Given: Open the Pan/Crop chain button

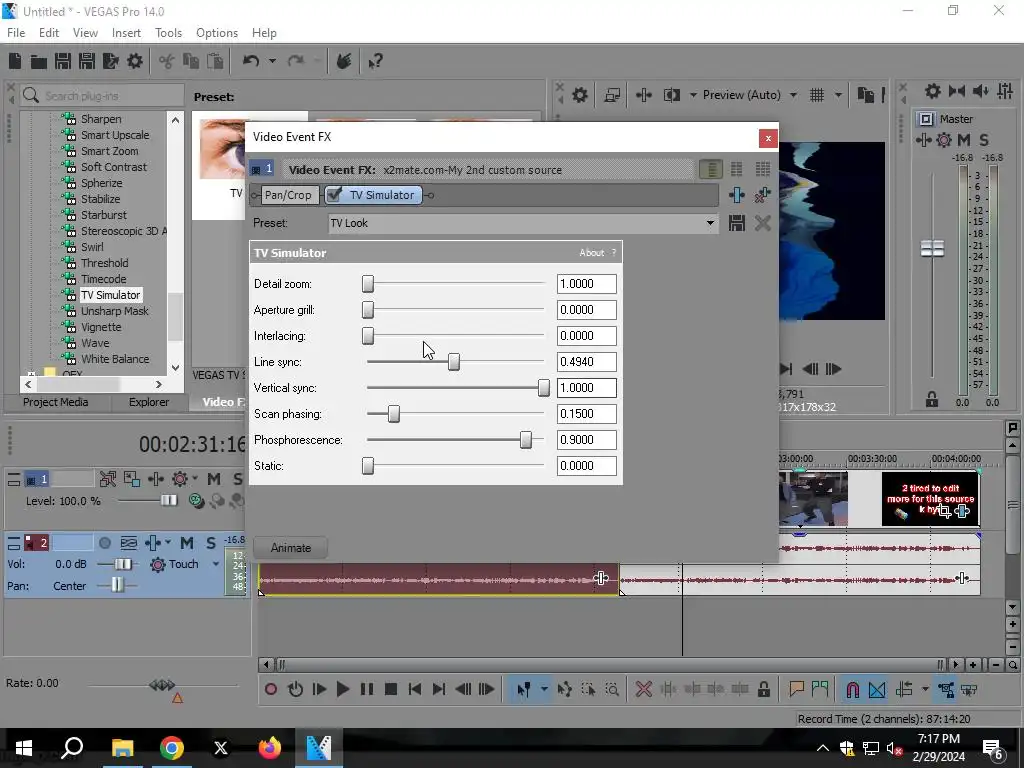Looking at the screenshot, I should (x=288, y=195).
